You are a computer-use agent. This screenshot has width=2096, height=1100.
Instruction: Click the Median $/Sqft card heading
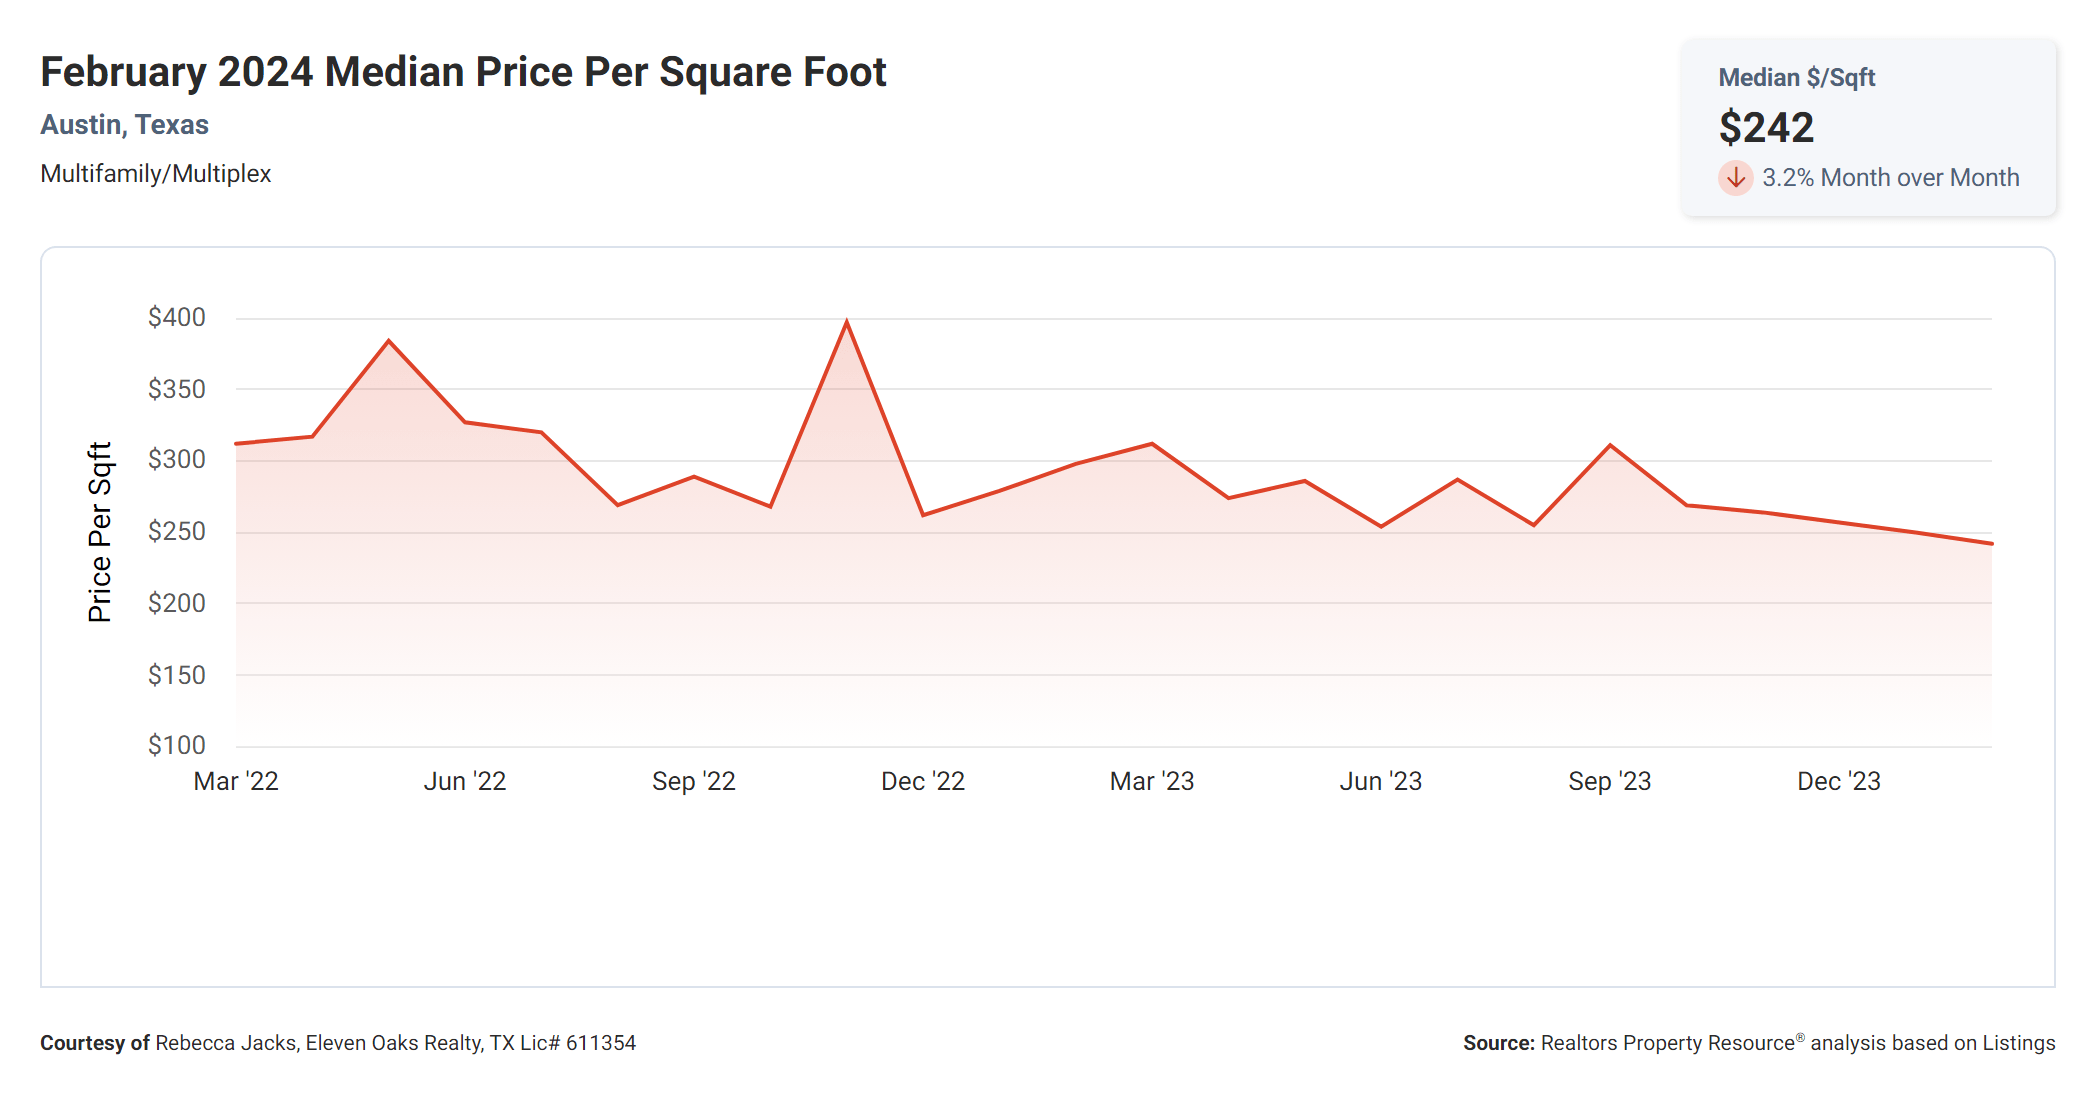tap(1796, 78)
